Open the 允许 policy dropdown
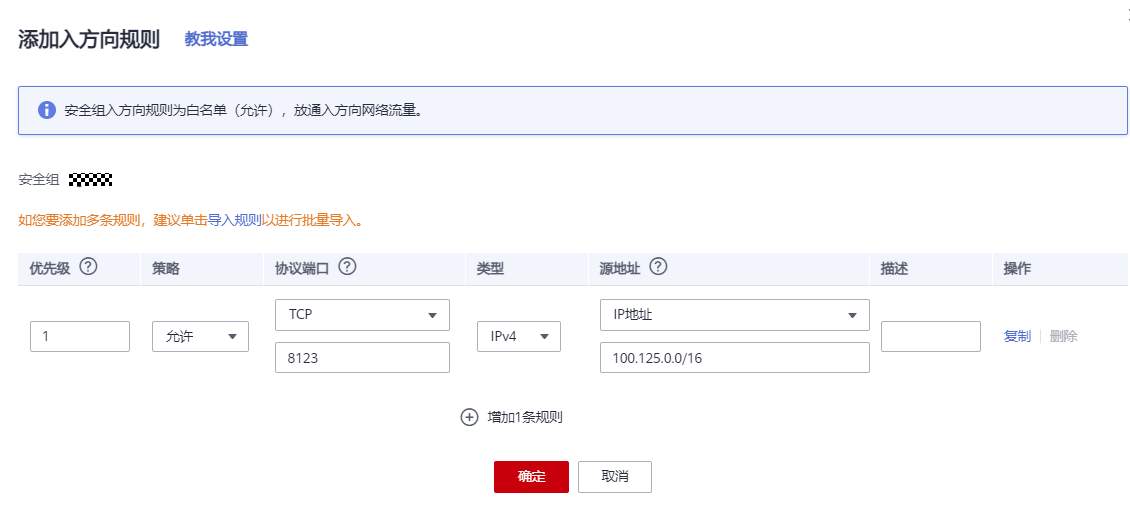 pyautogui.click(x=200, y=337)
